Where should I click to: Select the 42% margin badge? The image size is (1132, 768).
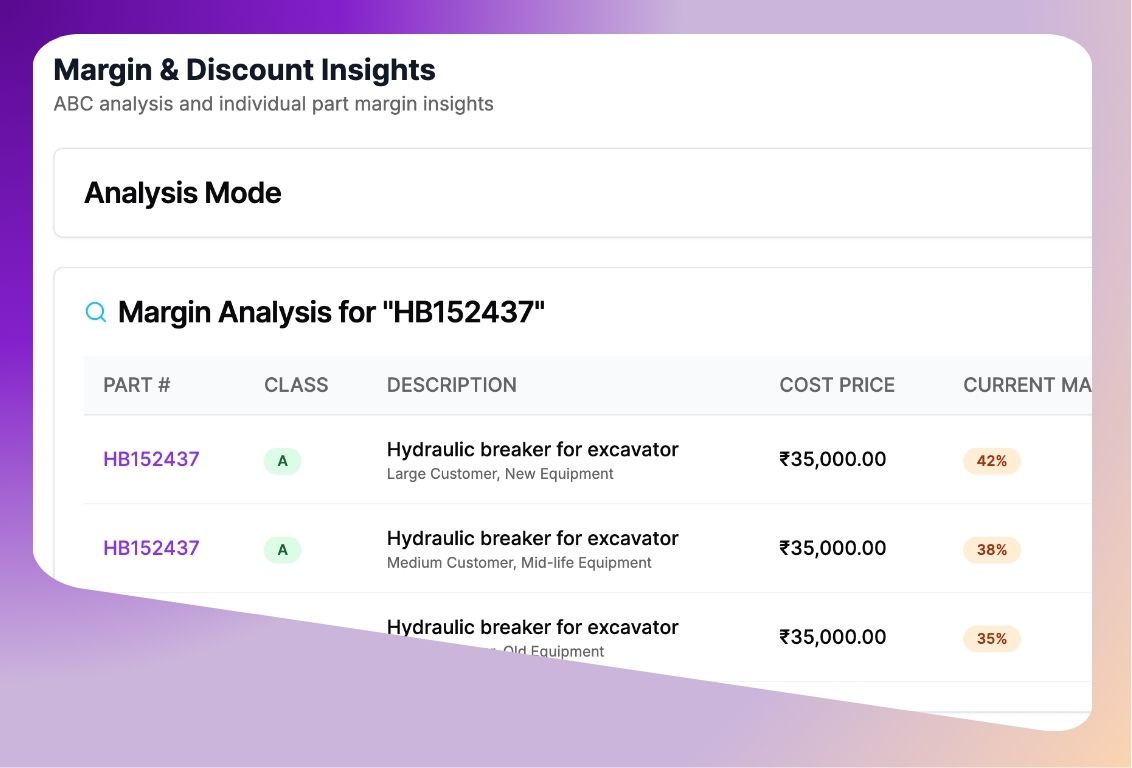[991, 461]
